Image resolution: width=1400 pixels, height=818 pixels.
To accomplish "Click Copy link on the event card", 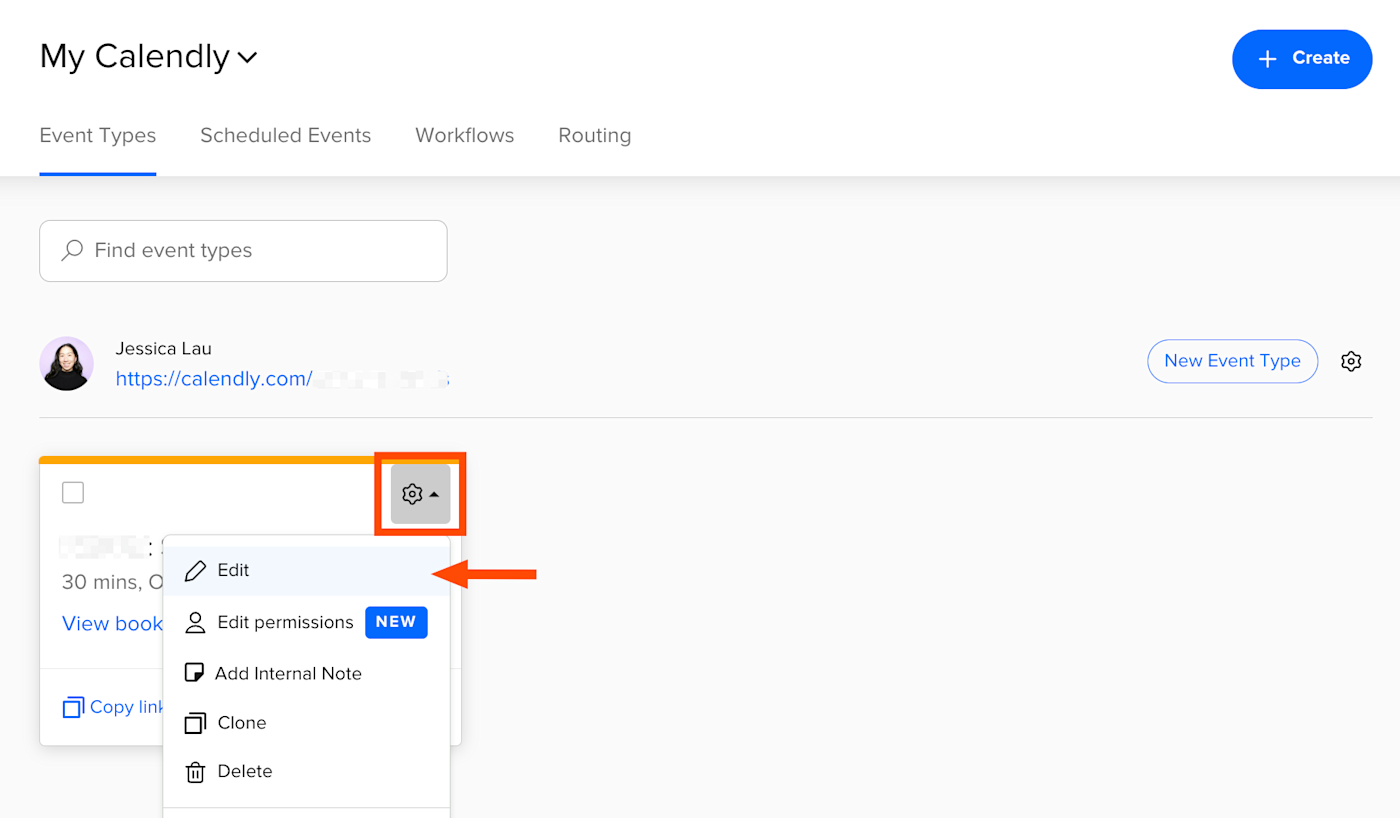I will coord(113,707).
